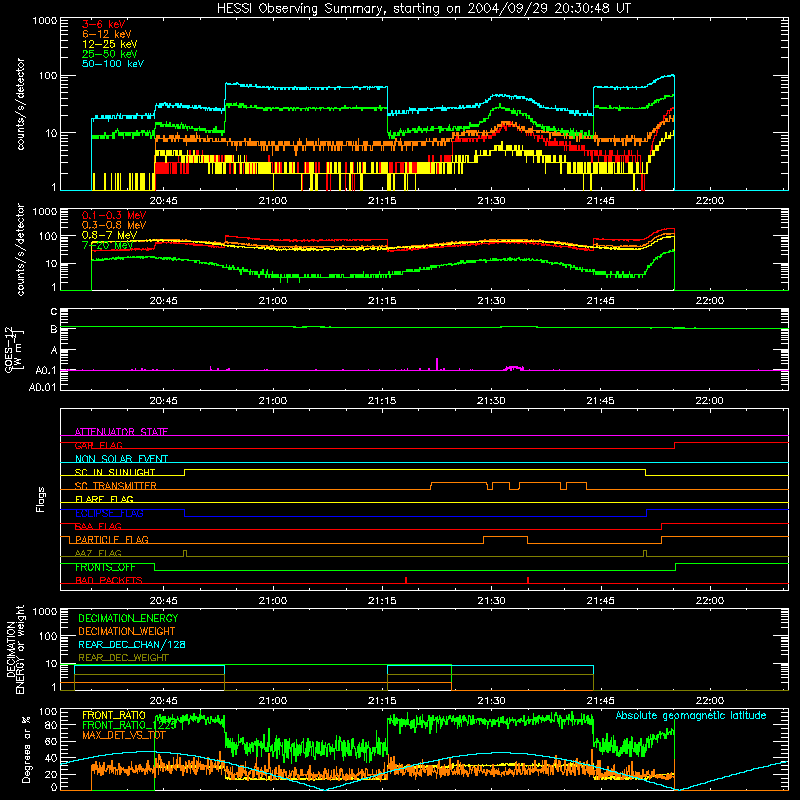This screenshot has width=800, height=800.
Task: Click the Absolute geomagnetic latitude label
Action: click(x=691, y=715)
